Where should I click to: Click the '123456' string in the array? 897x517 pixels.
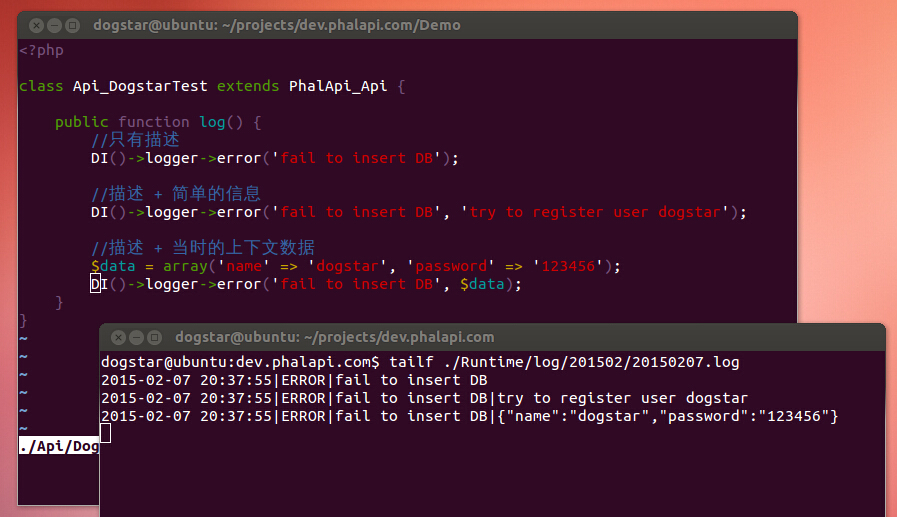pyautogui.click(x=568, y=267)
